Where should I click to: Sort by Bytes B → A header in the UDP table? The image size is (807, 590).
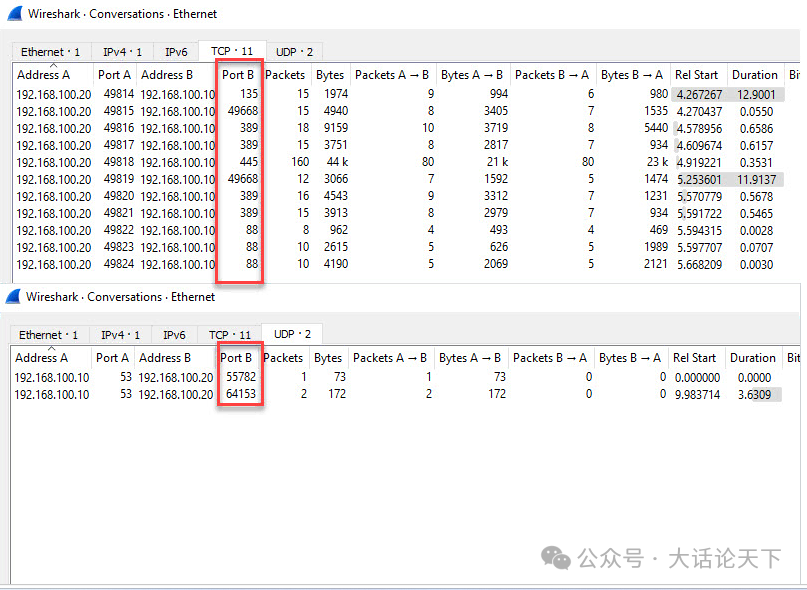coord(630,358)
